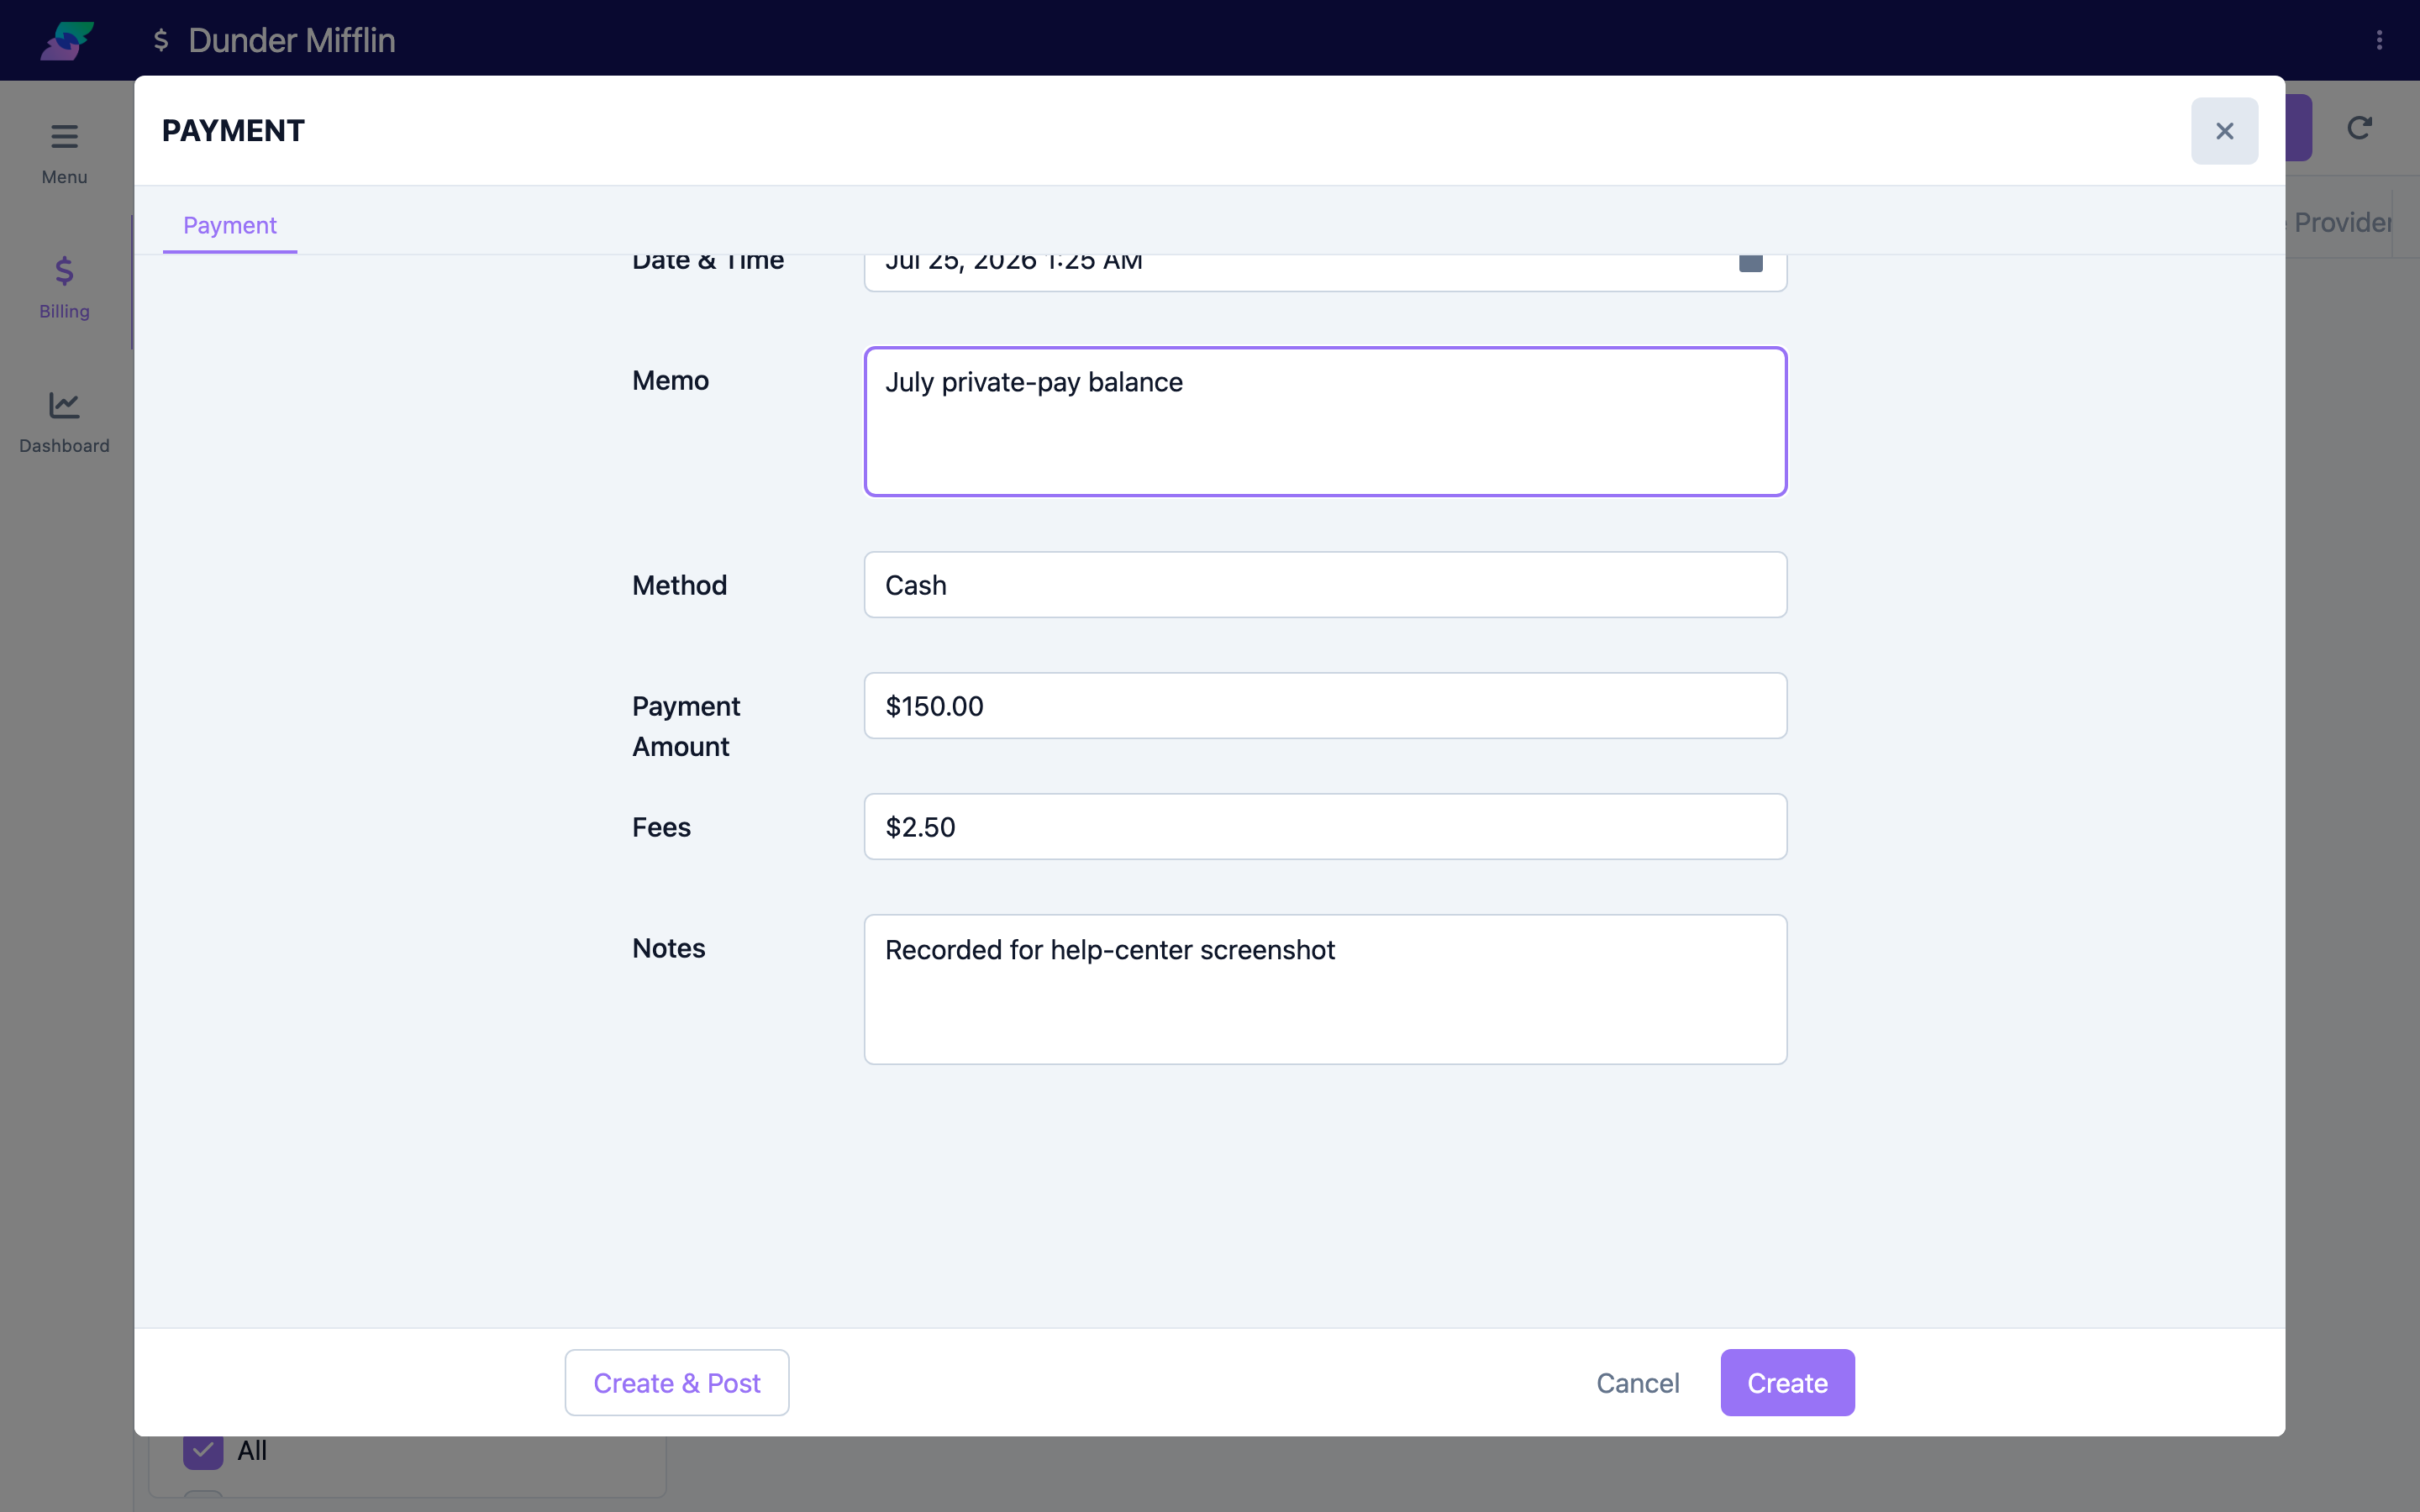This screenshot has width=2420, height=1512.
Task: Click the PAYMENT dialog heading
Action: [233, 131]
